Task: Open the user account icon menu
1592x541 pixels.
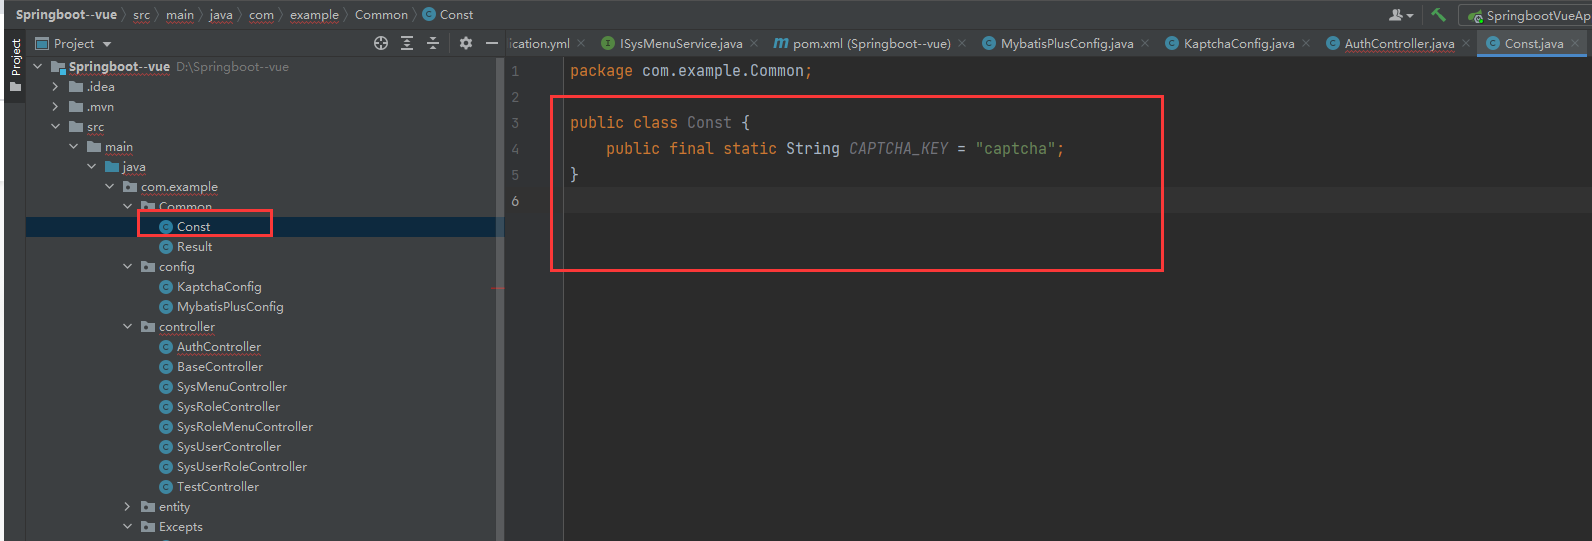Action: 1401,15
